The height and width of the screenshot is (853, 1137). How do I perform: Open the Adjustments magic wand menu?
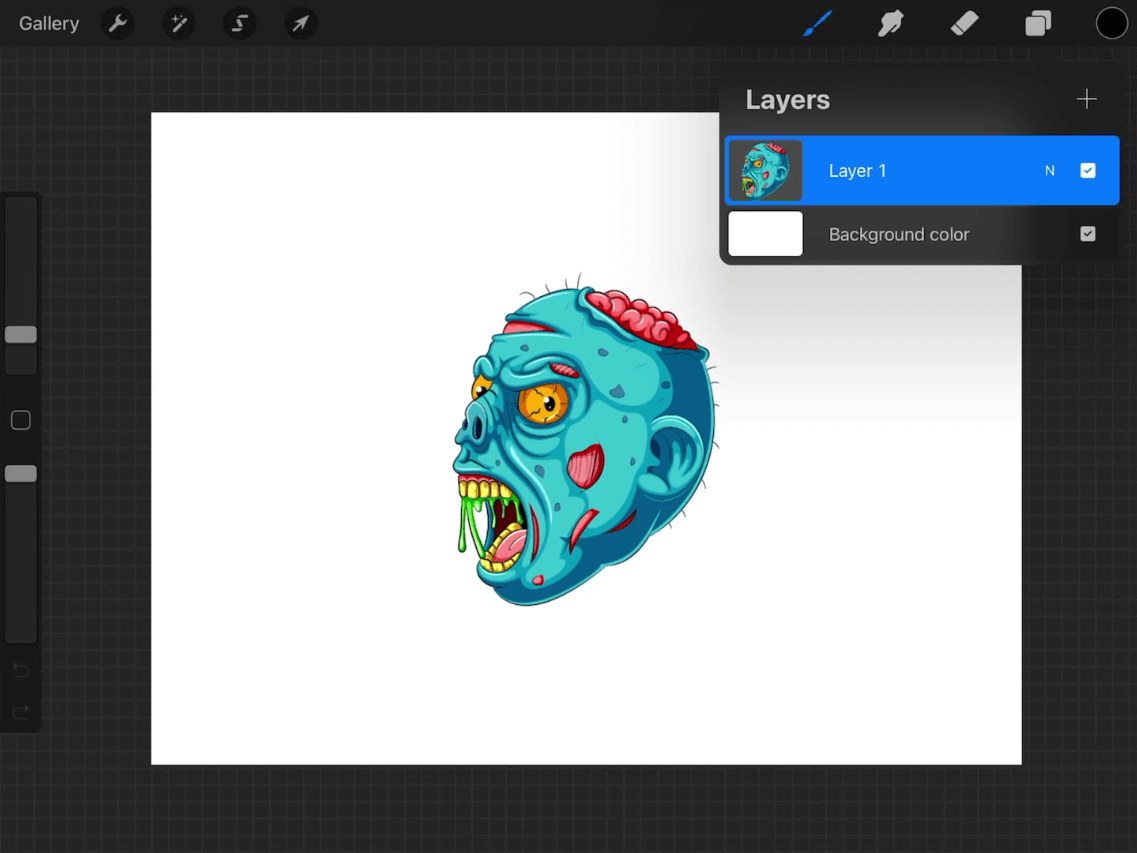point(178,23)
